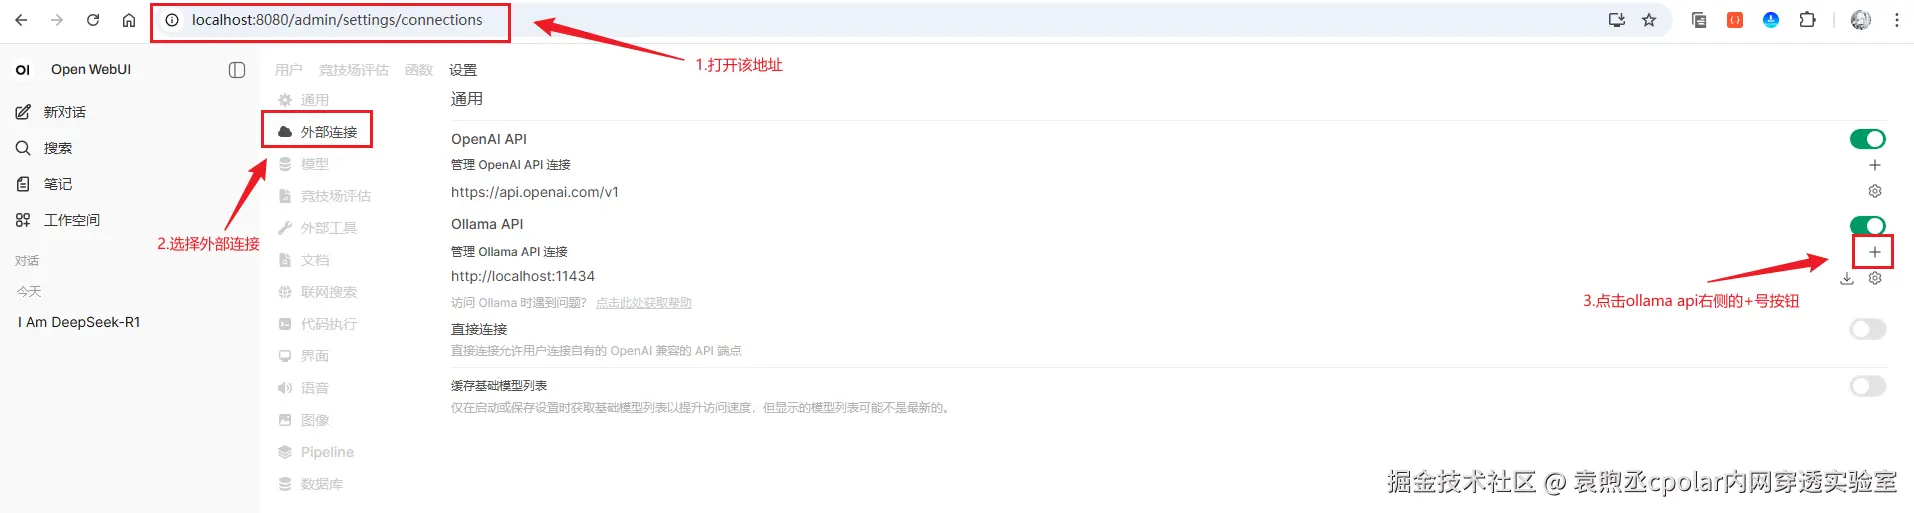
Task: Collapse the Open WebUI sidebar panel icon
Action: pos(237,70)
